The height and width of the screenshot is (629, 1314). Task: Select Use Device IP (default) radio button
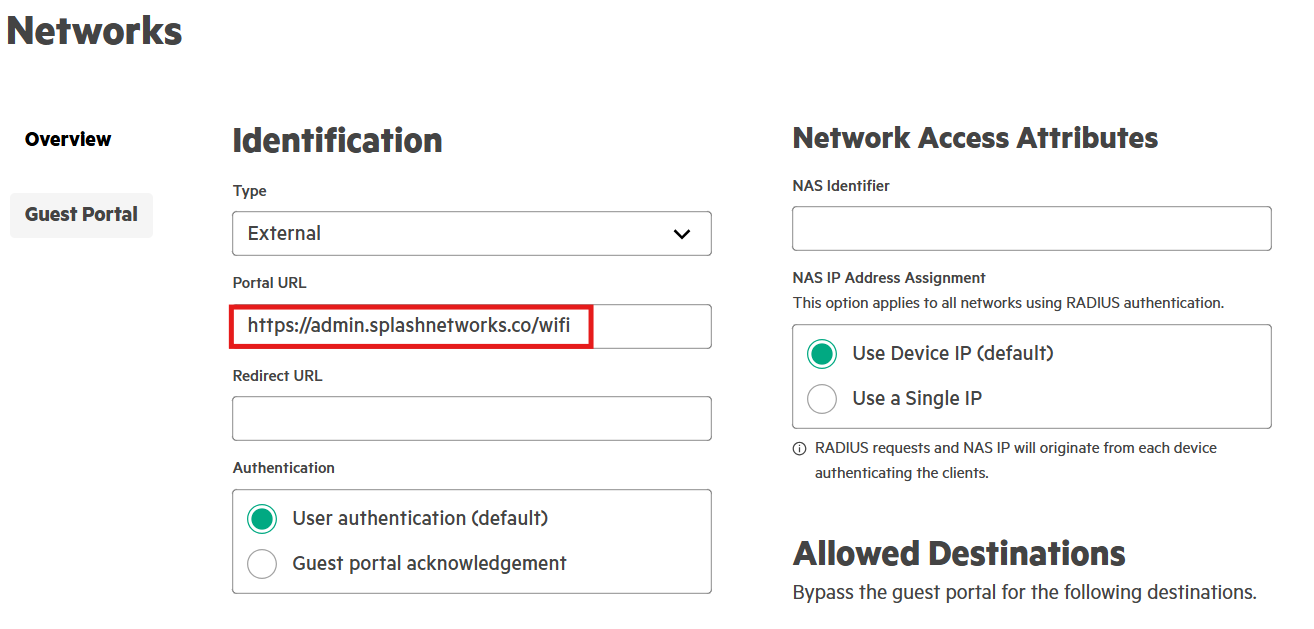click(822, 354)
